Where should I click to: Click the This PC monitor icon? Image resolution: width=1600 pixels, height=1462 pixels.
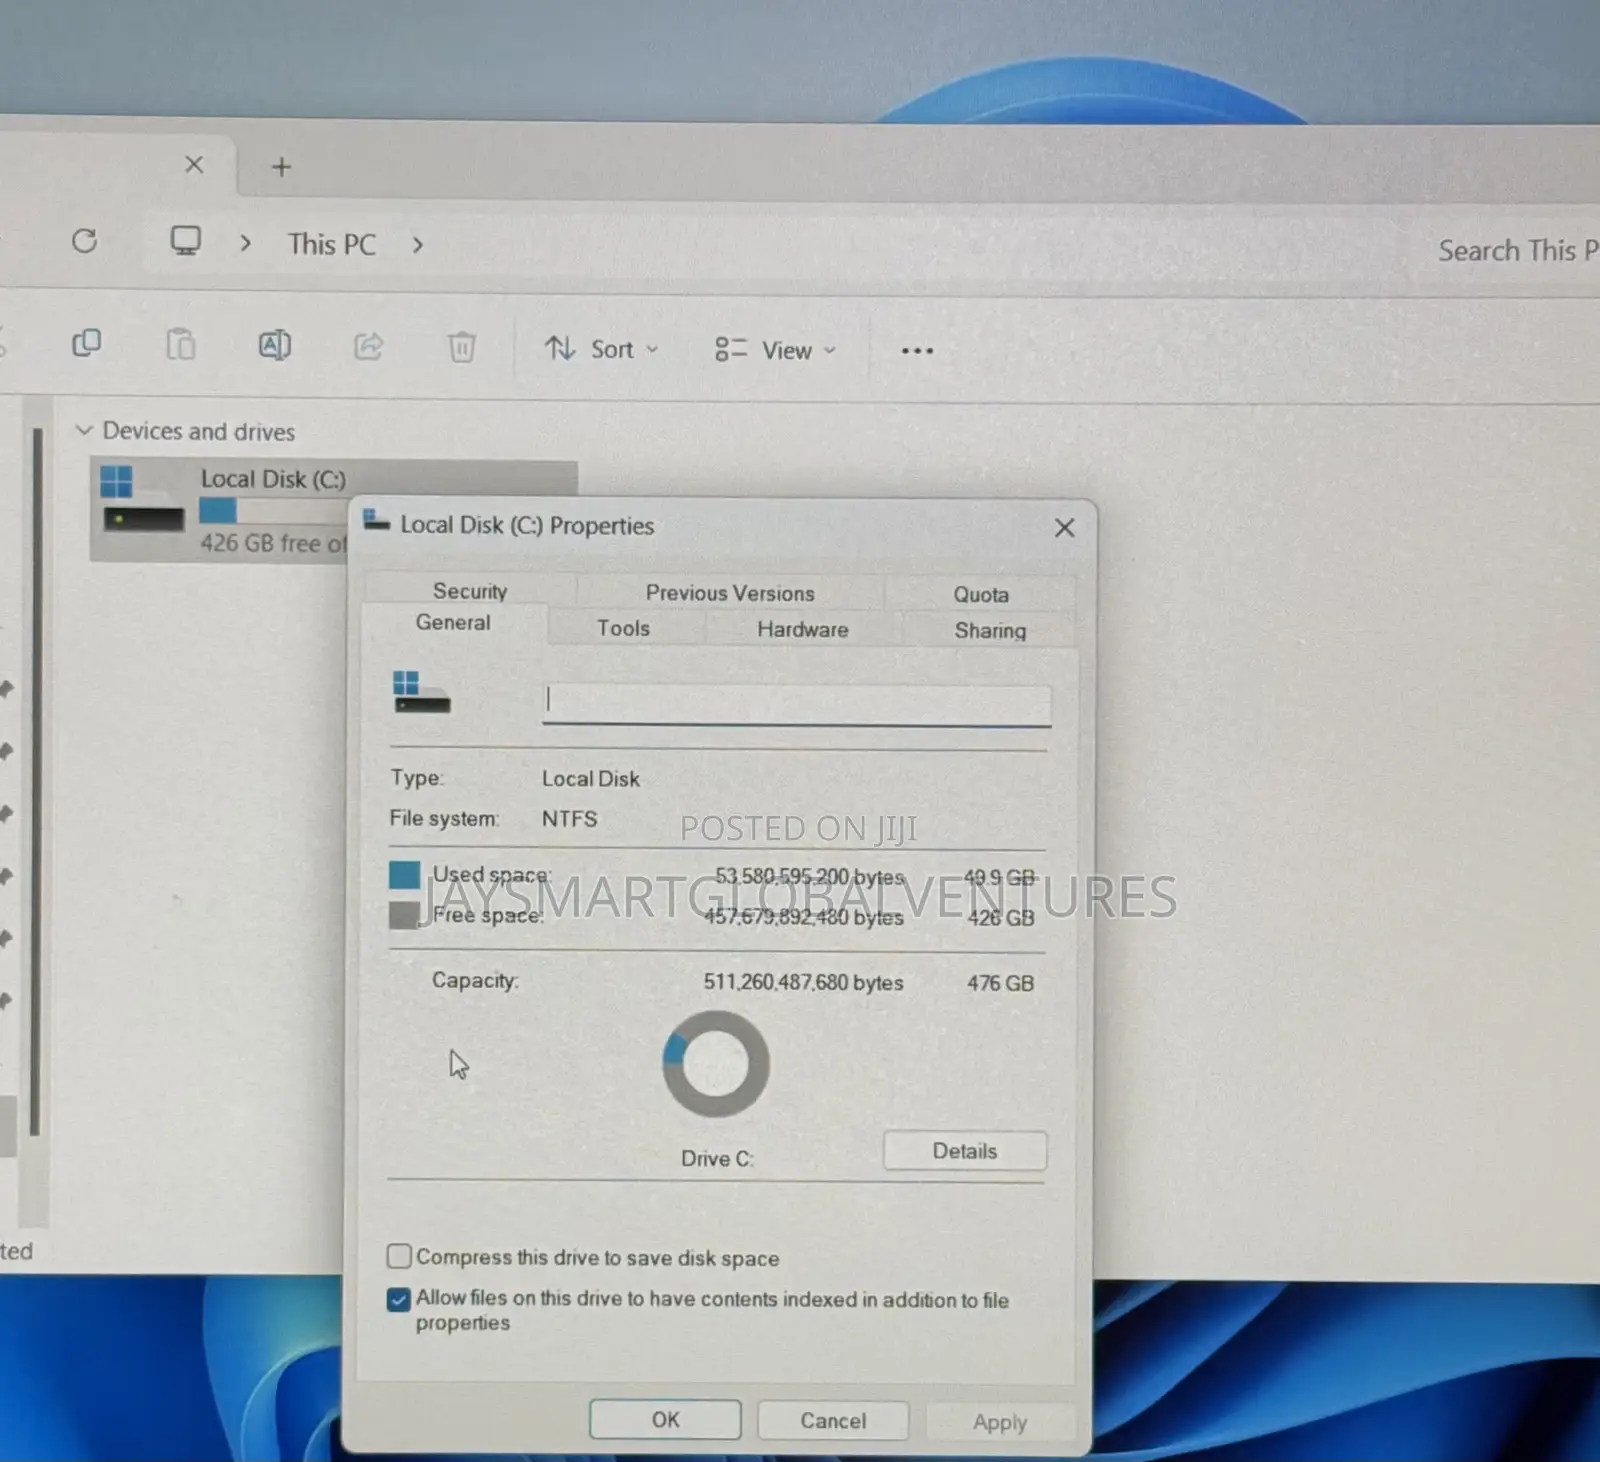[x=186, y=242]
